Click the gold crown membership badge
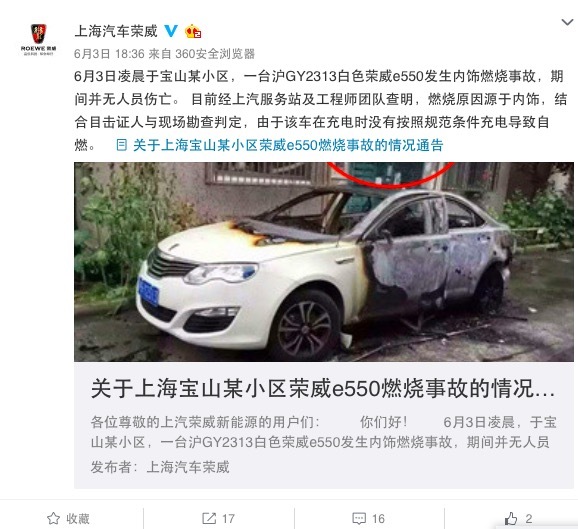The image size is (578, 529). coord(193,31)
